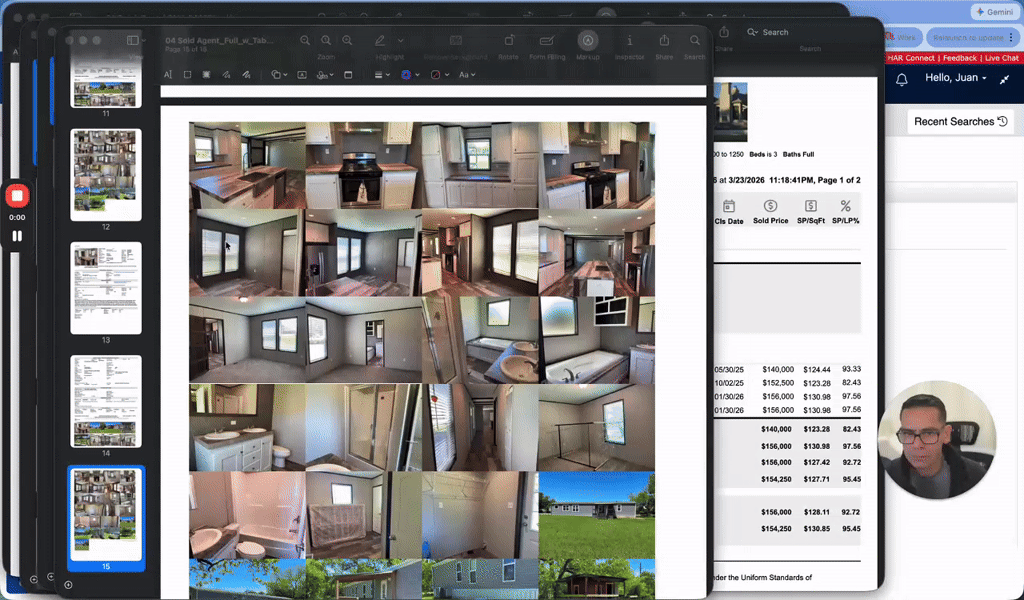Screen dimensions: 1024x600
Task: Stop the screen recording with red button
Action: pos(17,196)
